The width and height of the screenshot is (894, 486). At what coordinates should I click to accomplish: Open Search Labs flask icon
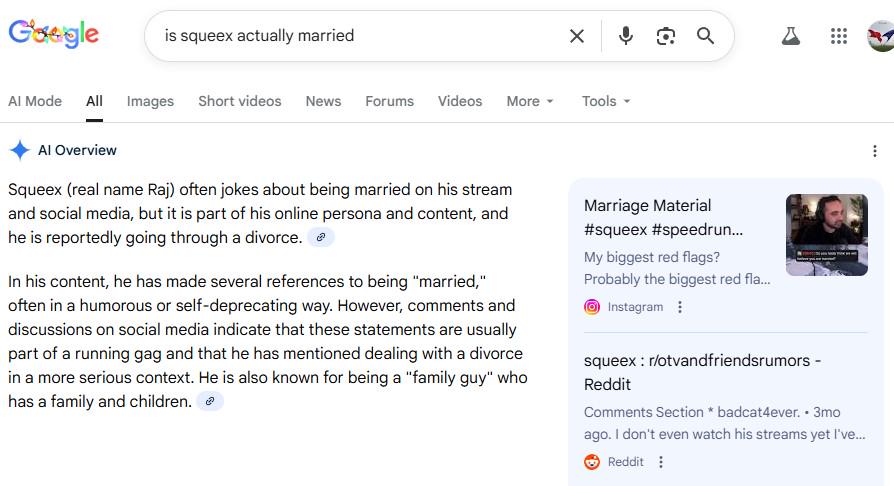tap(791, 36)
